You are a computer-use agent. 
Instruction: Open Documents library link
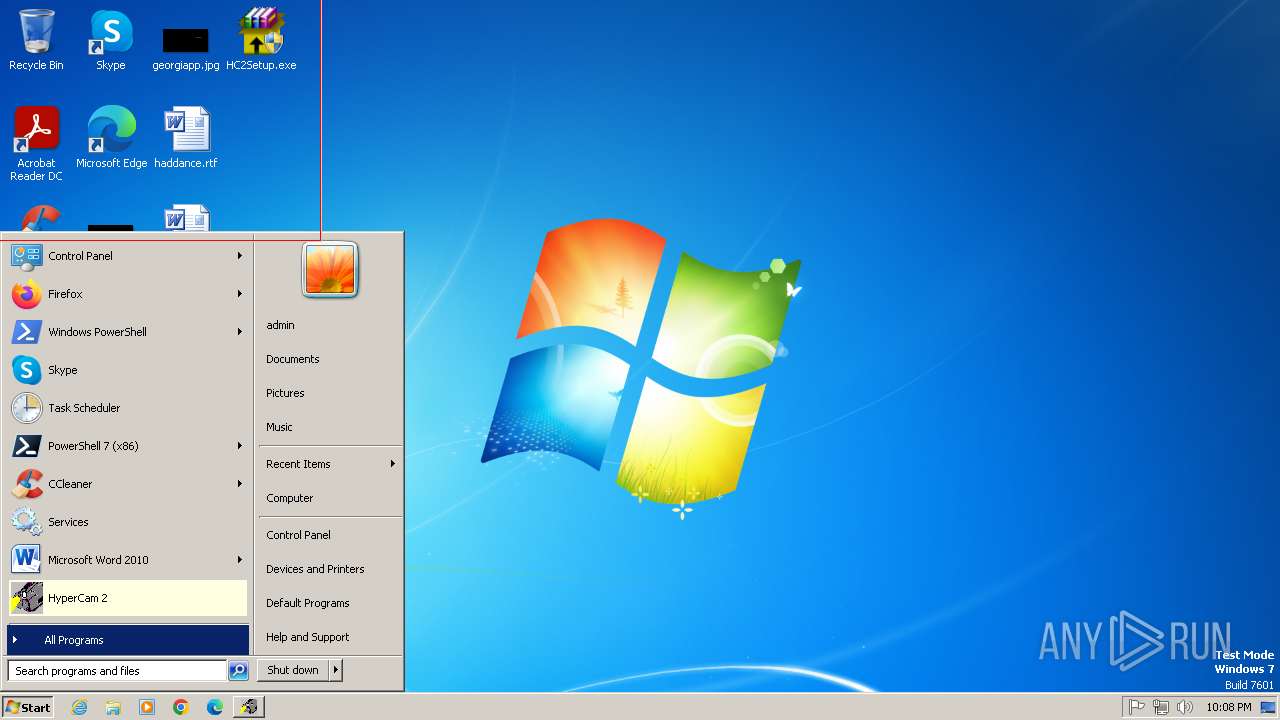point(330,359)
